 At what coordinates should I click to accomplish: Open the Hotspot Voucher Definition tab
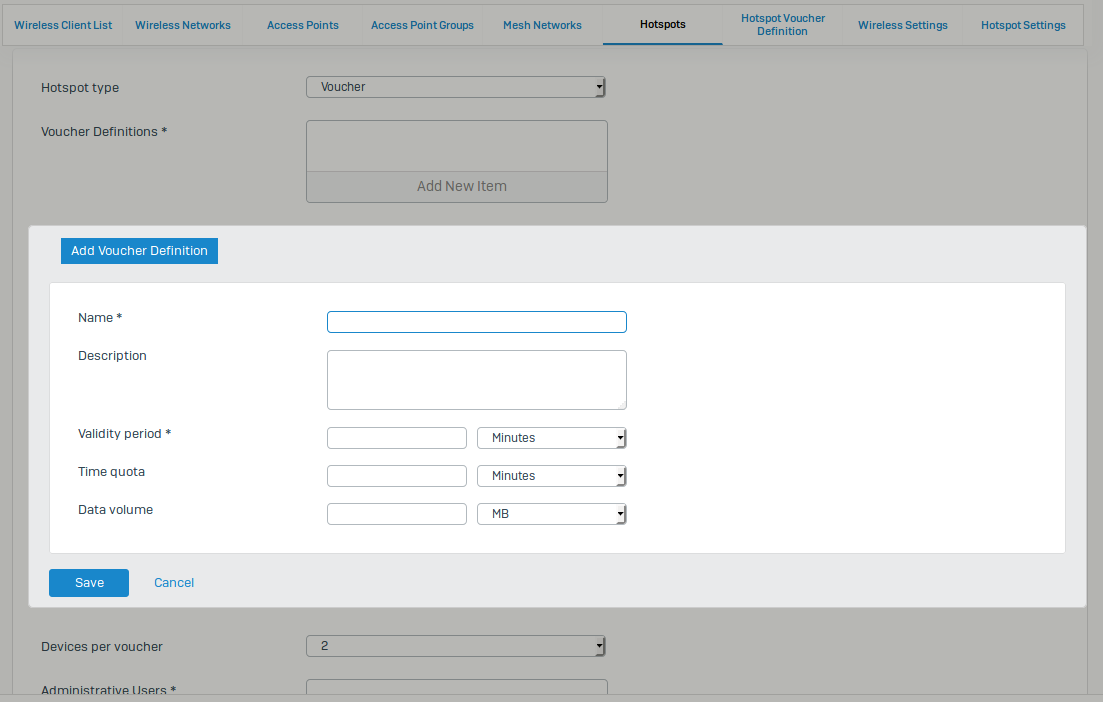[783, 25]
